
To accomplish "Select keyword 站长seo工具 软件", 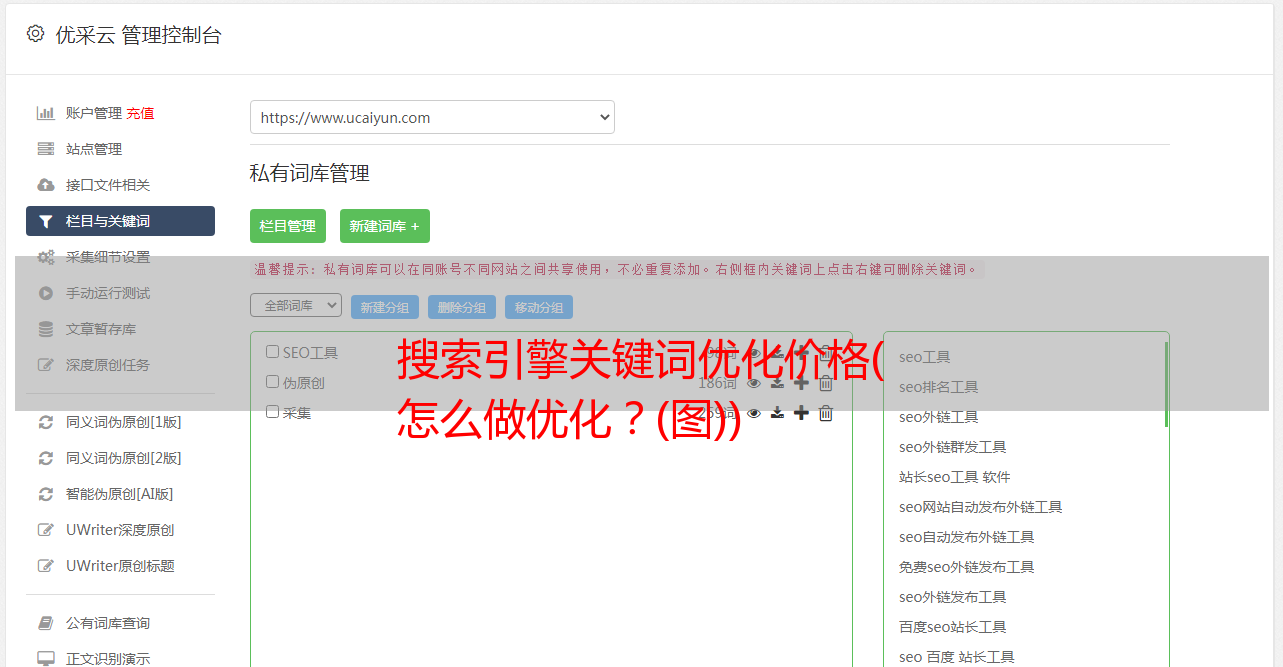I will (954, 477).
